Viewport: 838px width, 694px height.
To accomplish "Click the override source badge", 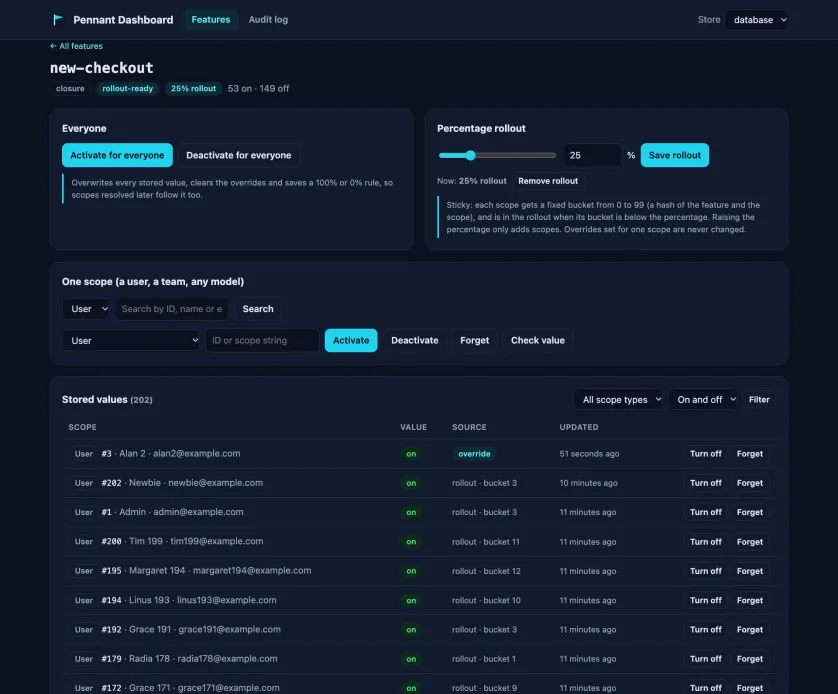I will [474, 454].
